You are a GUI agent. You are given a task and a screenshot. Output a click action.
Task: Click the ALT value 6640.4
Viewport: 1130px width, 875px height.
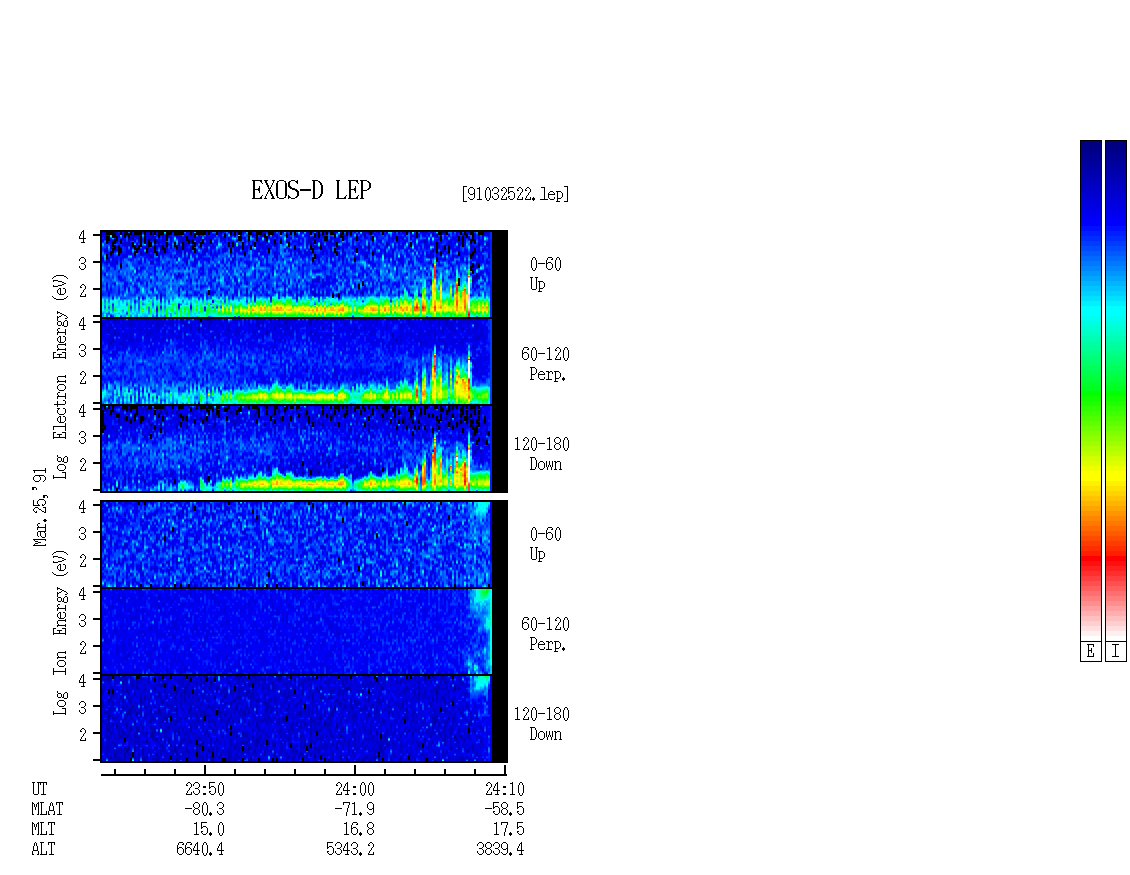click(x=200, y=850)
